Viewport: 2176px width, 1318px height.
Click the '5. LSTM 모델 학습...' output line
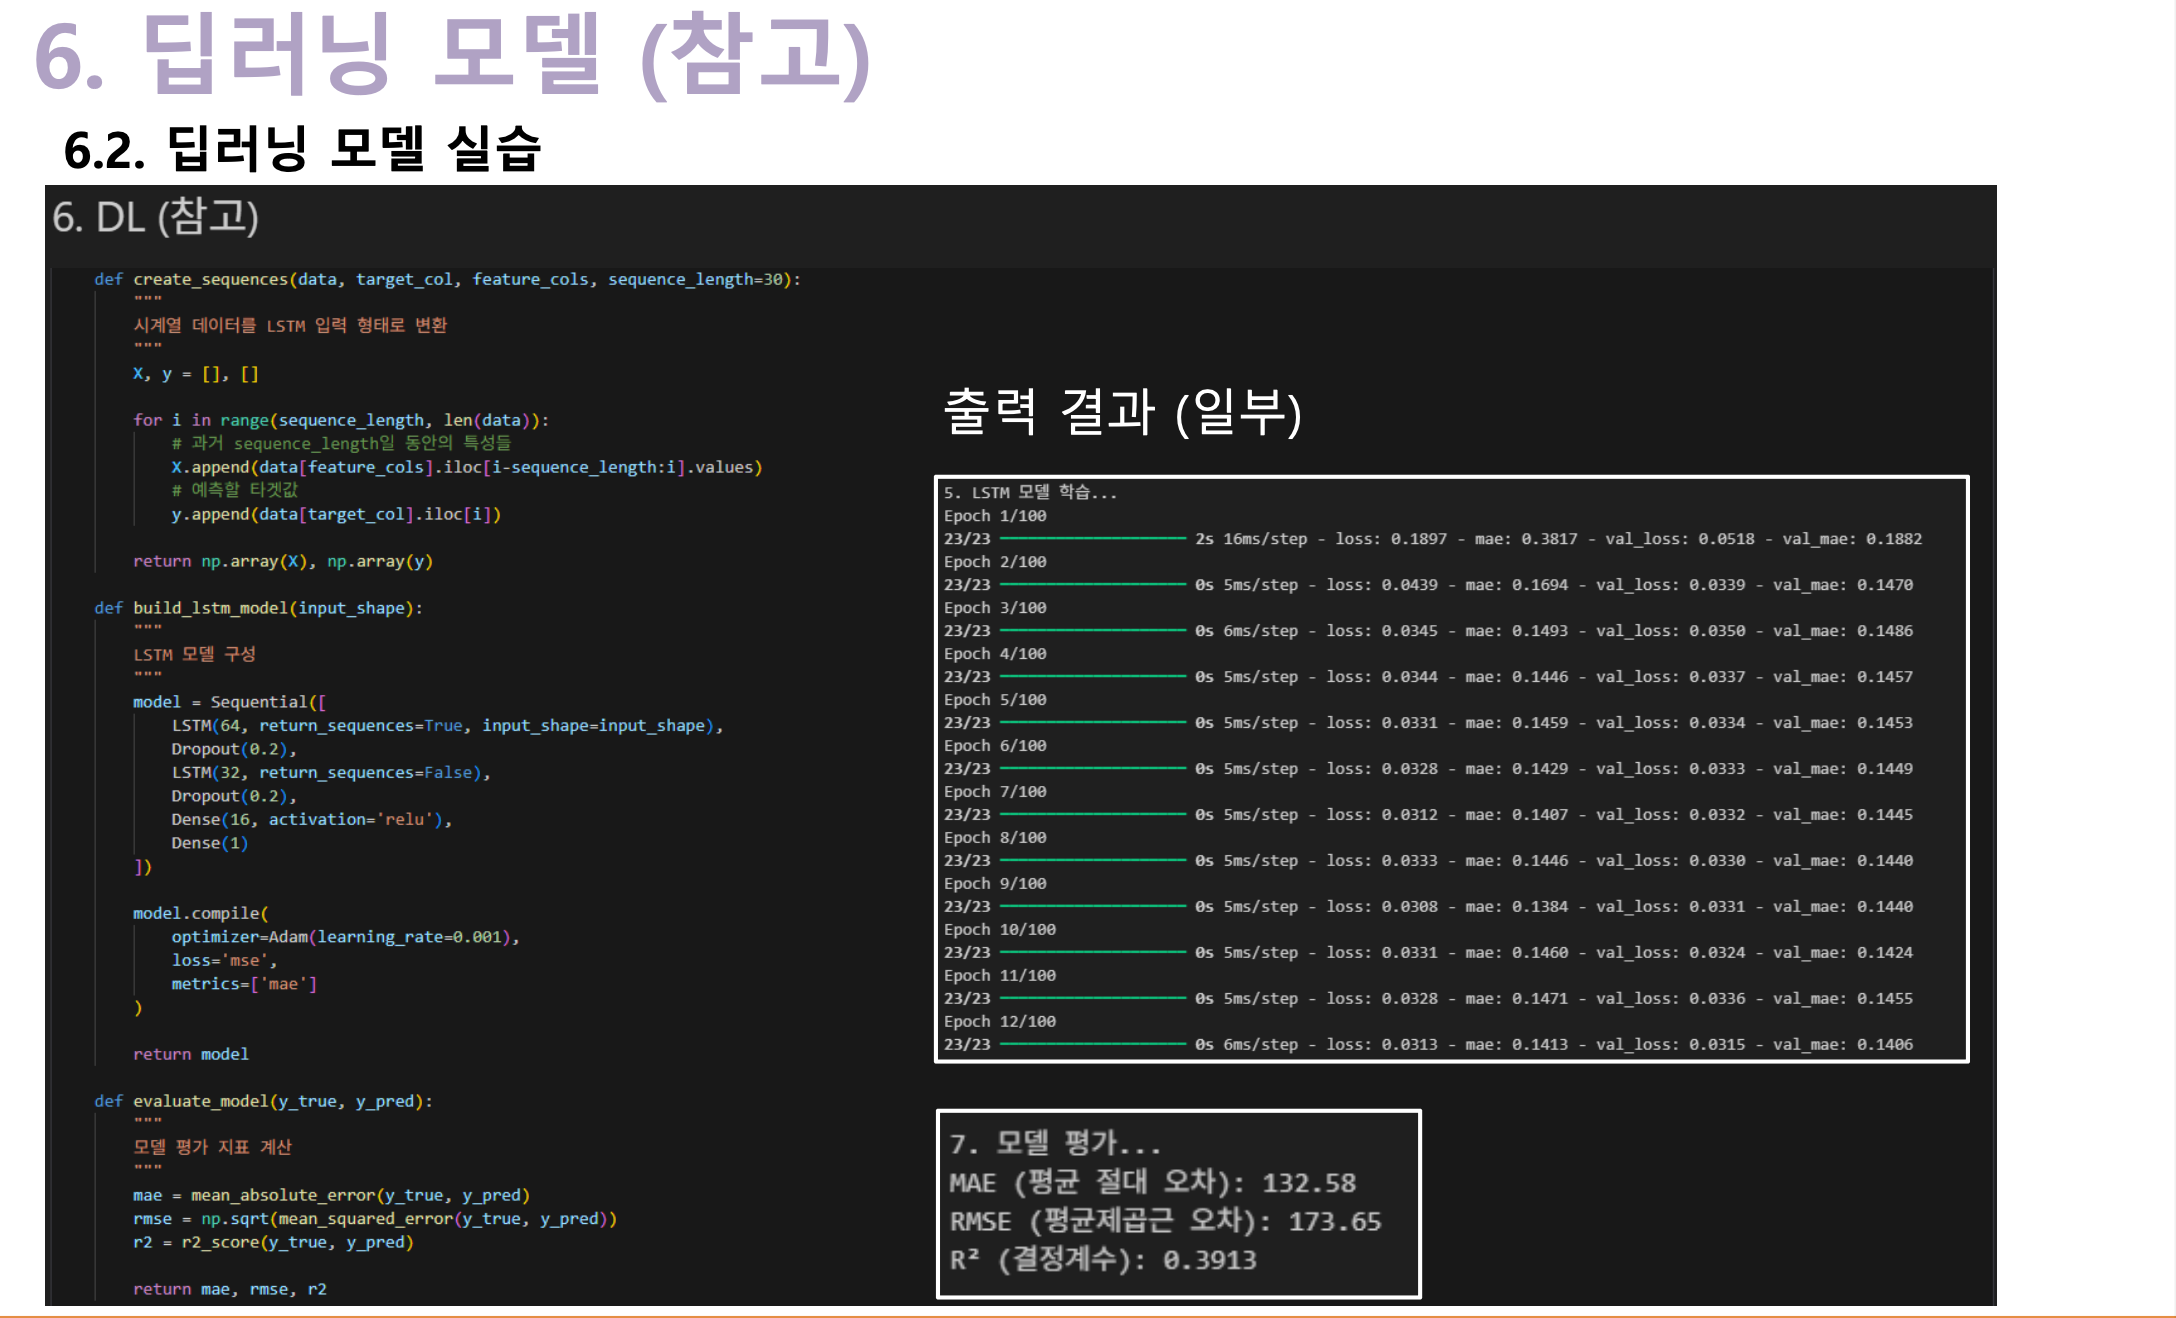click(x=1030, y=492)
